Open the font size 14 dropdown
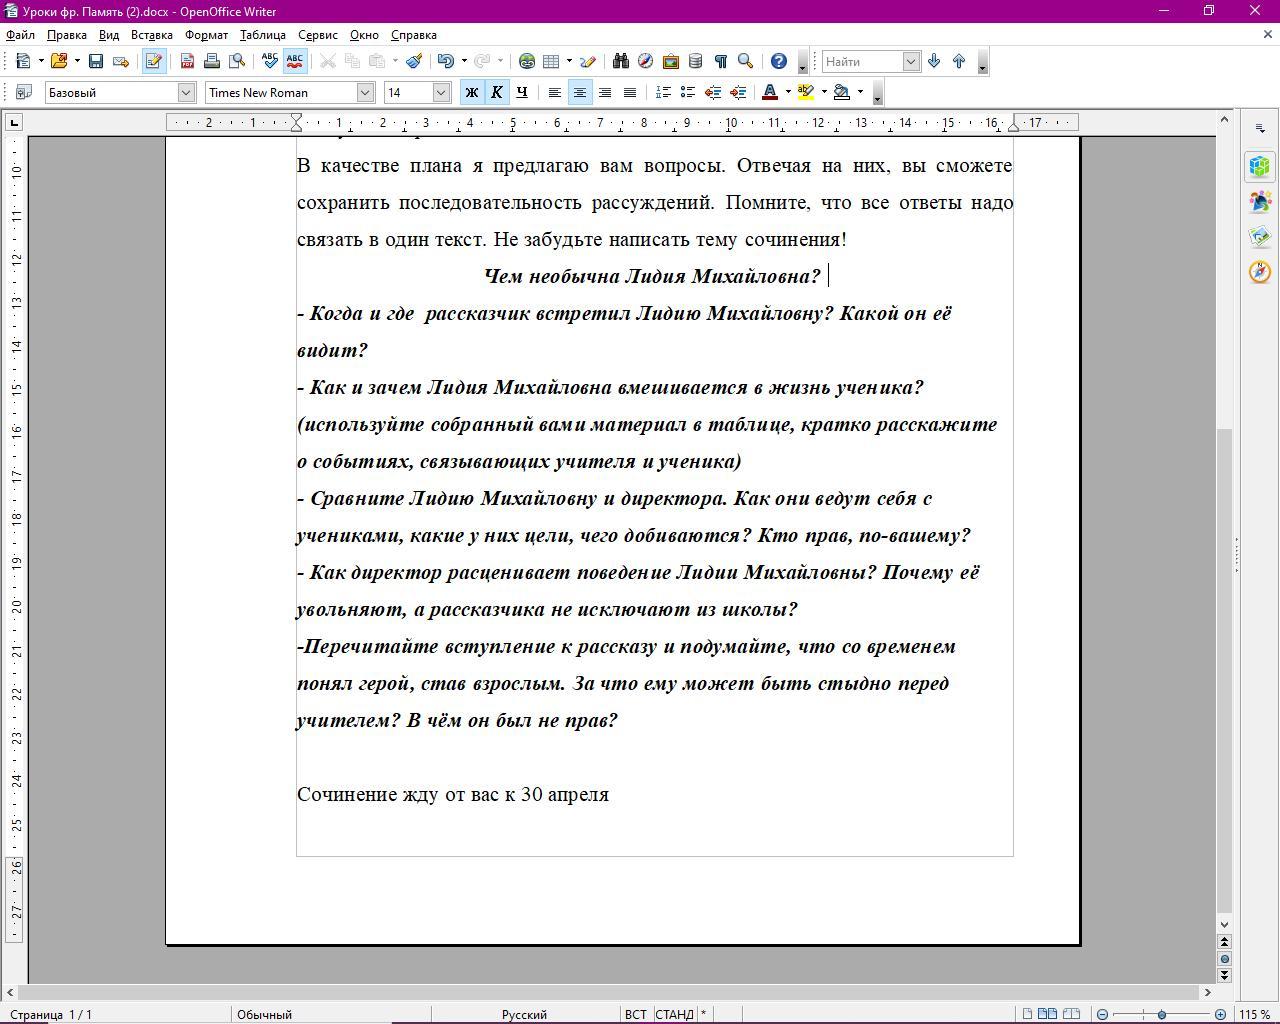The image size is (1280, 1024). pyautogui.click(x=441, y=92)
